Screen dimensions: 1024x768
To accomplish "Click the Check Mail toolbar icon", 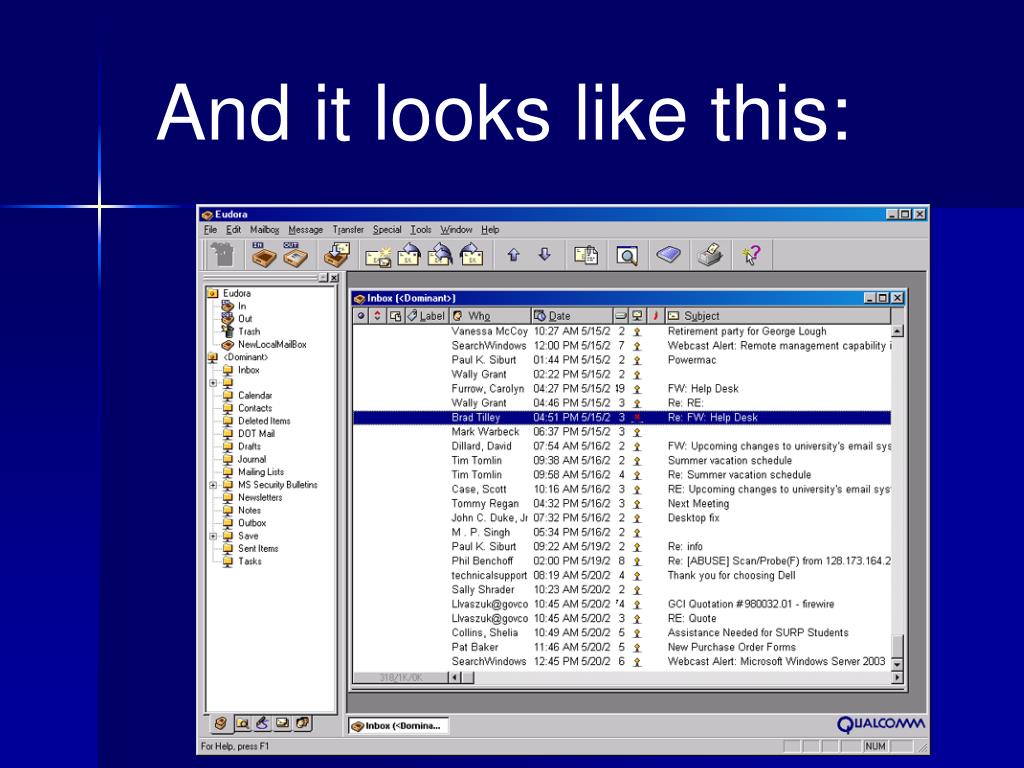I will 338,255.
